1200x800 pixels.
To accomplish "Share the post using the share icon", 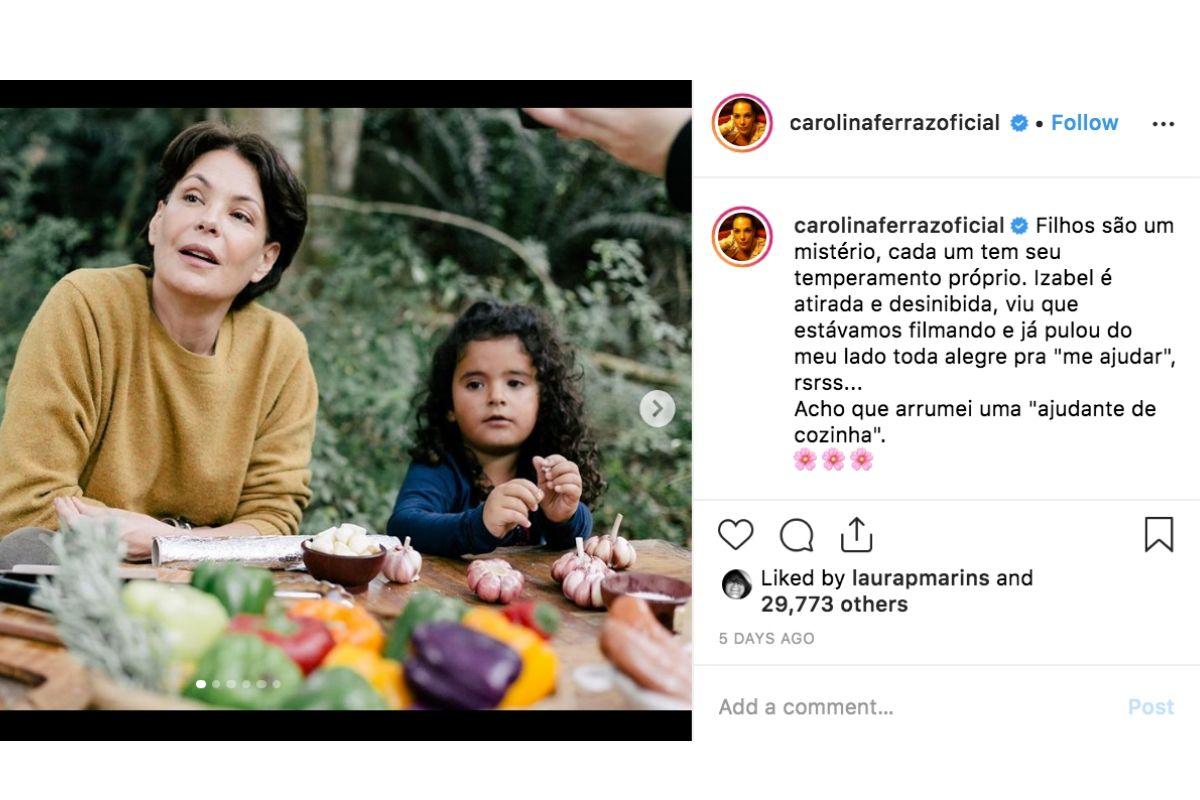I will pos(856,535).
